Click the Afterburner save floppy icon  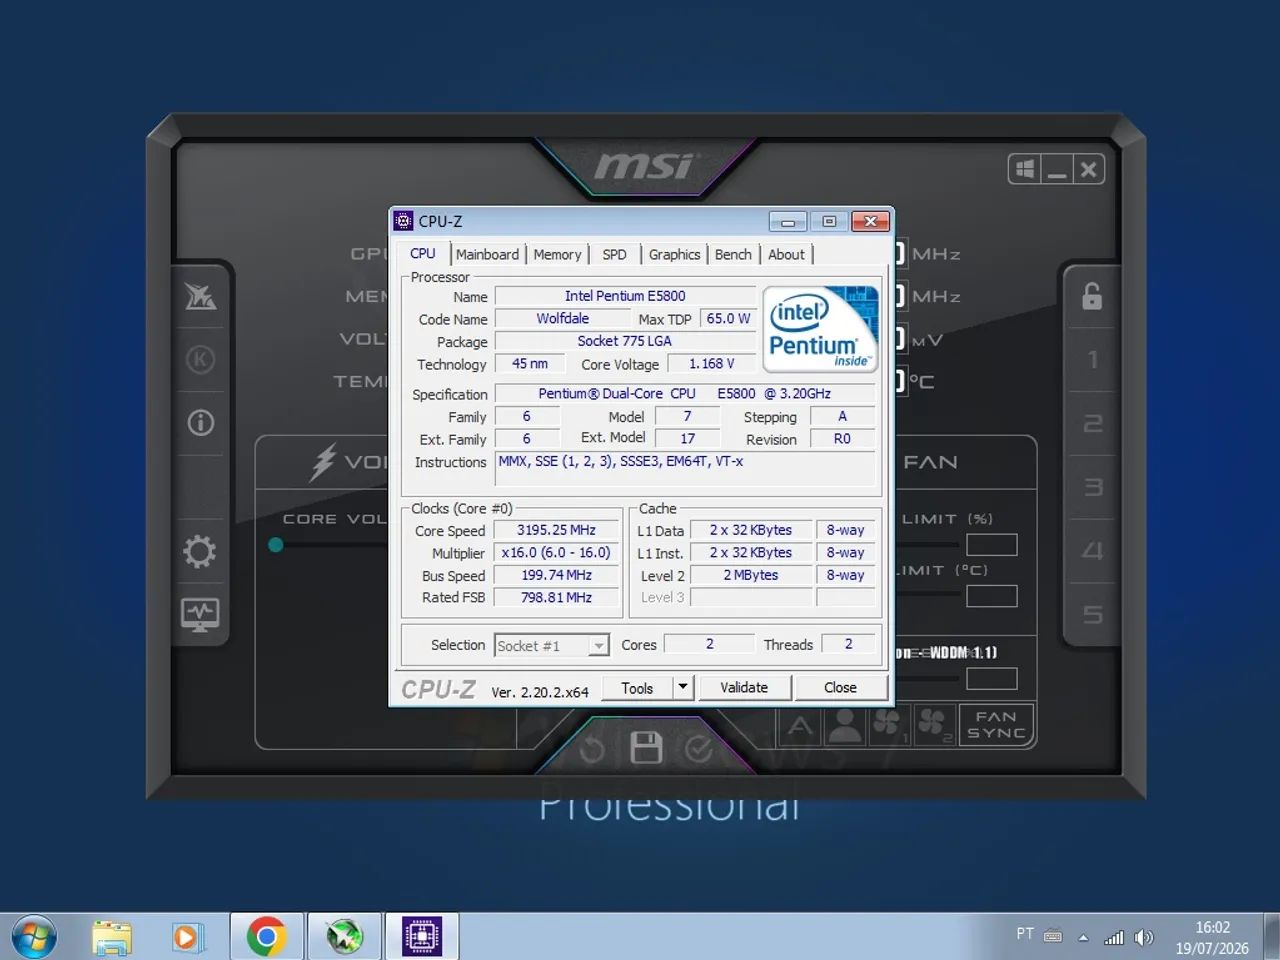pyautogui.click(x=645, y=748)
